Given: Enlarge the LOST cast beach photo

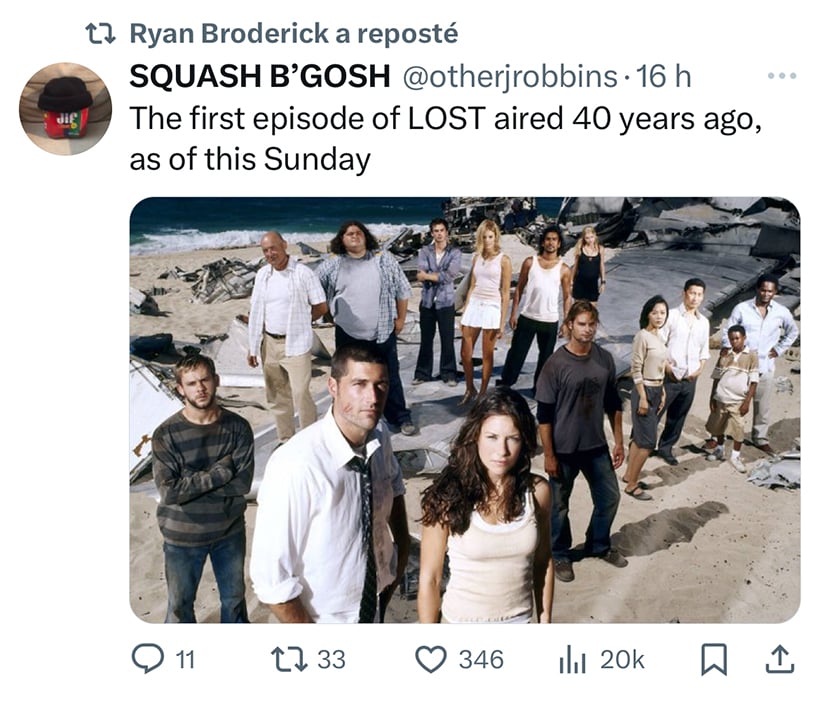Looking at the screenshot, I should [x=465, y=410].
